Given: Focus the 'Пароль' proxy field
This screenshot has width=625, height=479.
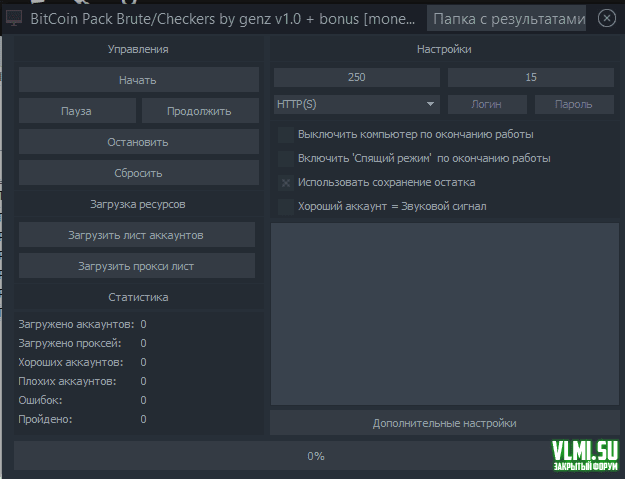Looking at the screenshot, I should pos(575,104).
